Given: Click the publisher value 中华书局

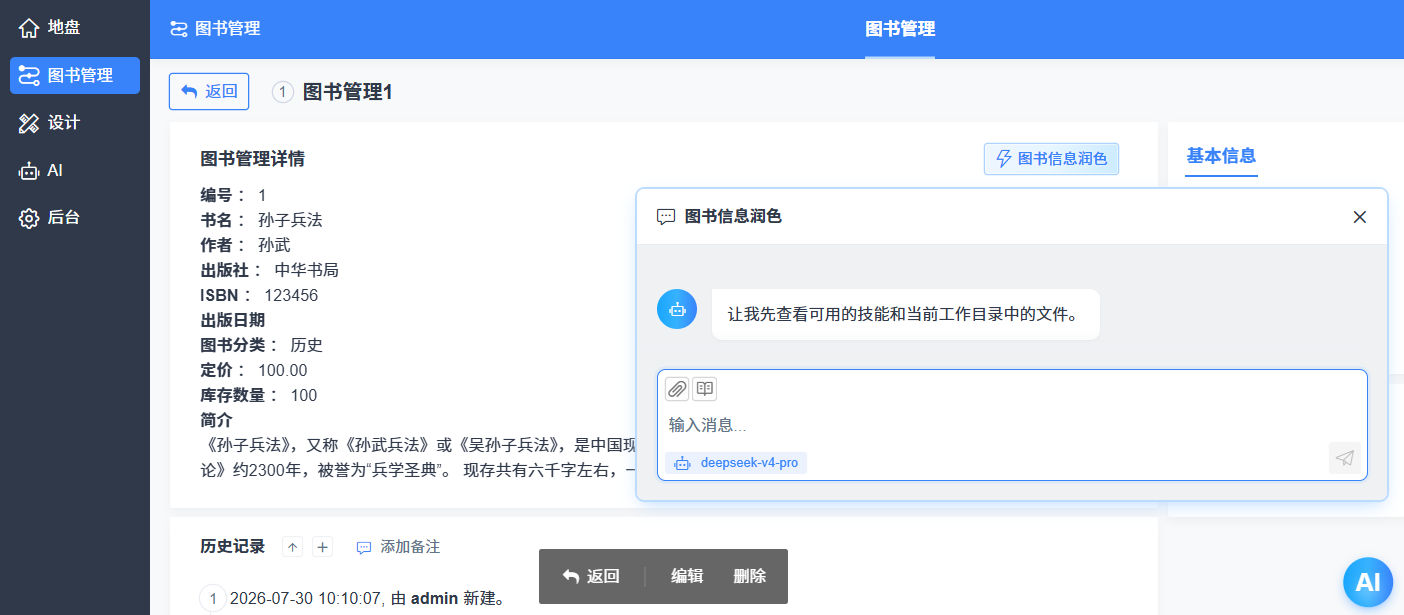Looking at the screenshot, I should [x=307, y=270].
